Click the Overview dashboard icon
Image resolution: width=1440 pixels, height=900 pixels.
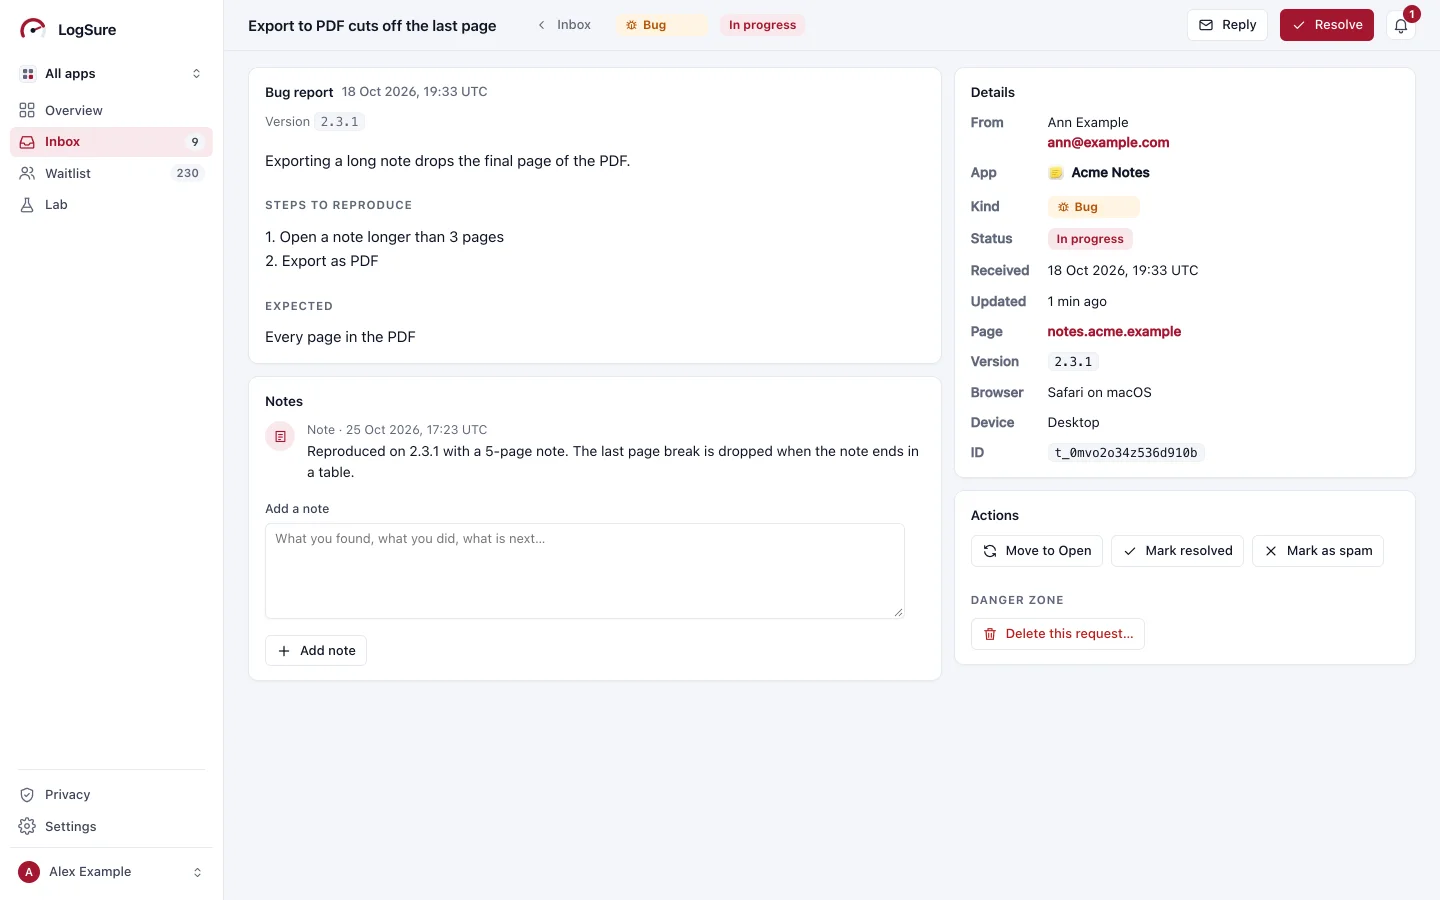click(x=27, y=111)
